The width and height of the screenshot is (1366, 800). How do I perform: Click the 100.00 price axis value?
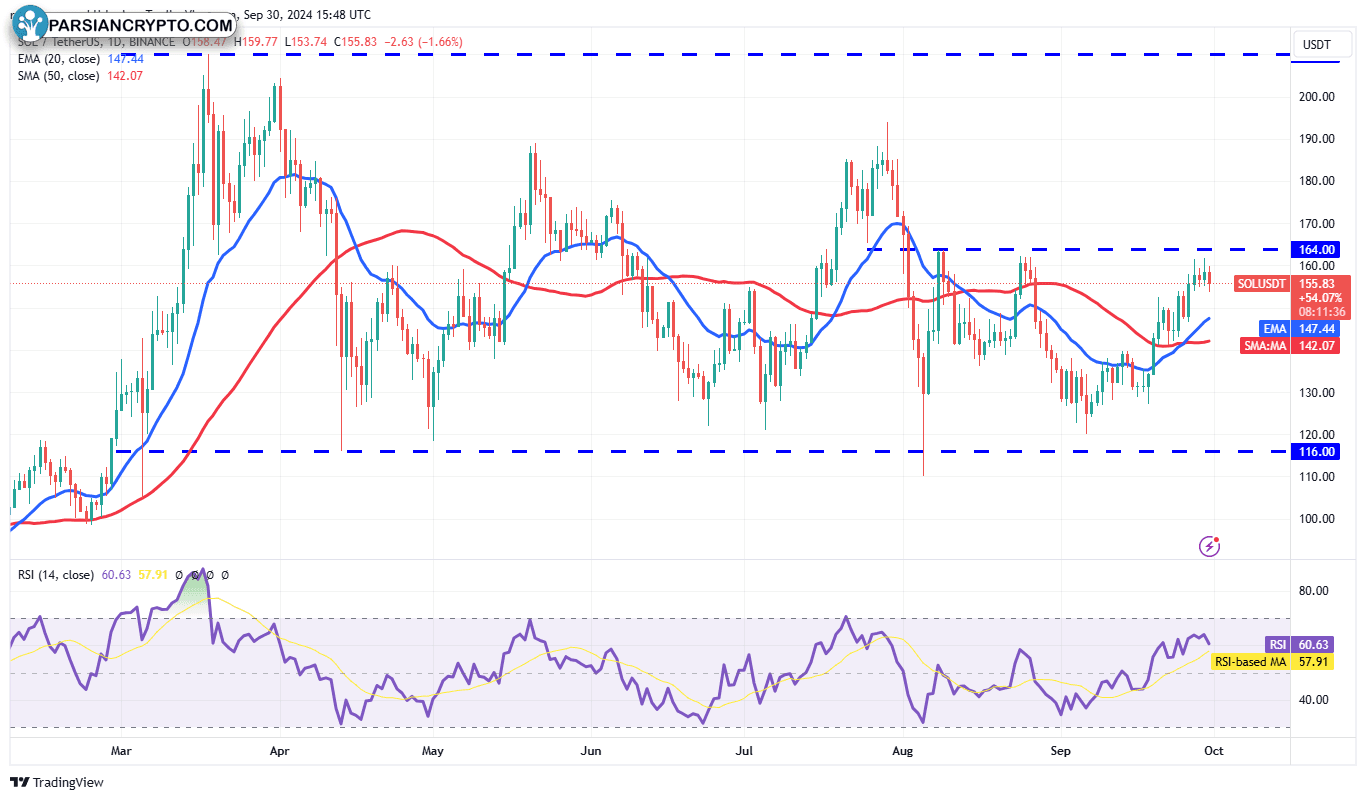point(1316,518)
